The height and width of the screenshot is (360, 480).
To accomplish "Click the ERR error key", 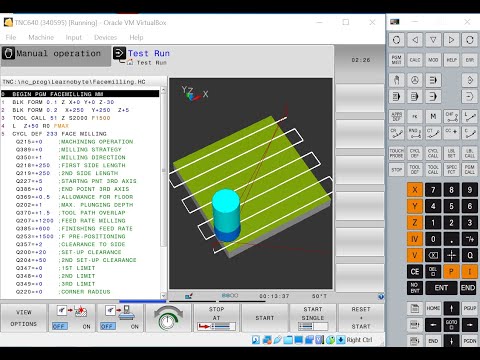I will [470, 60].
